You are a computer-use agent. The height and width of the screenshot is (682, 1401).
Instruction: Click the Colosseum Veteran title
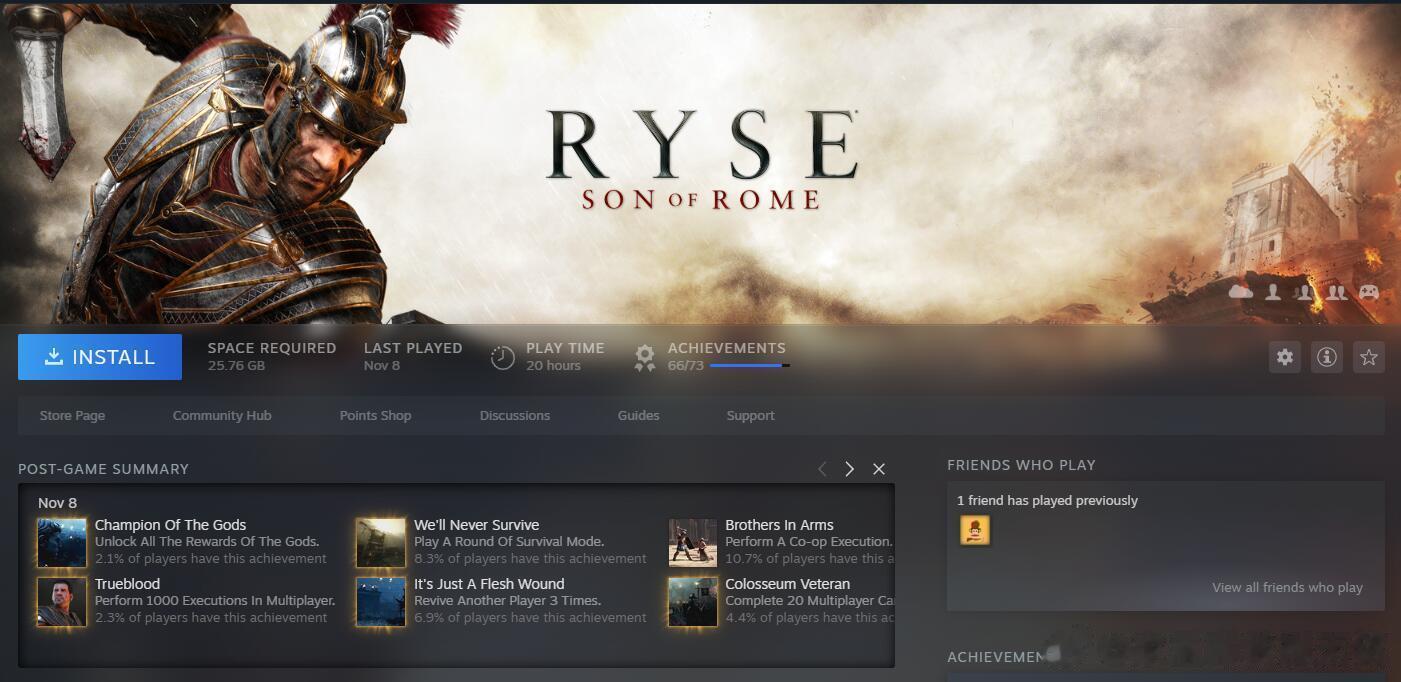(787, 584)
